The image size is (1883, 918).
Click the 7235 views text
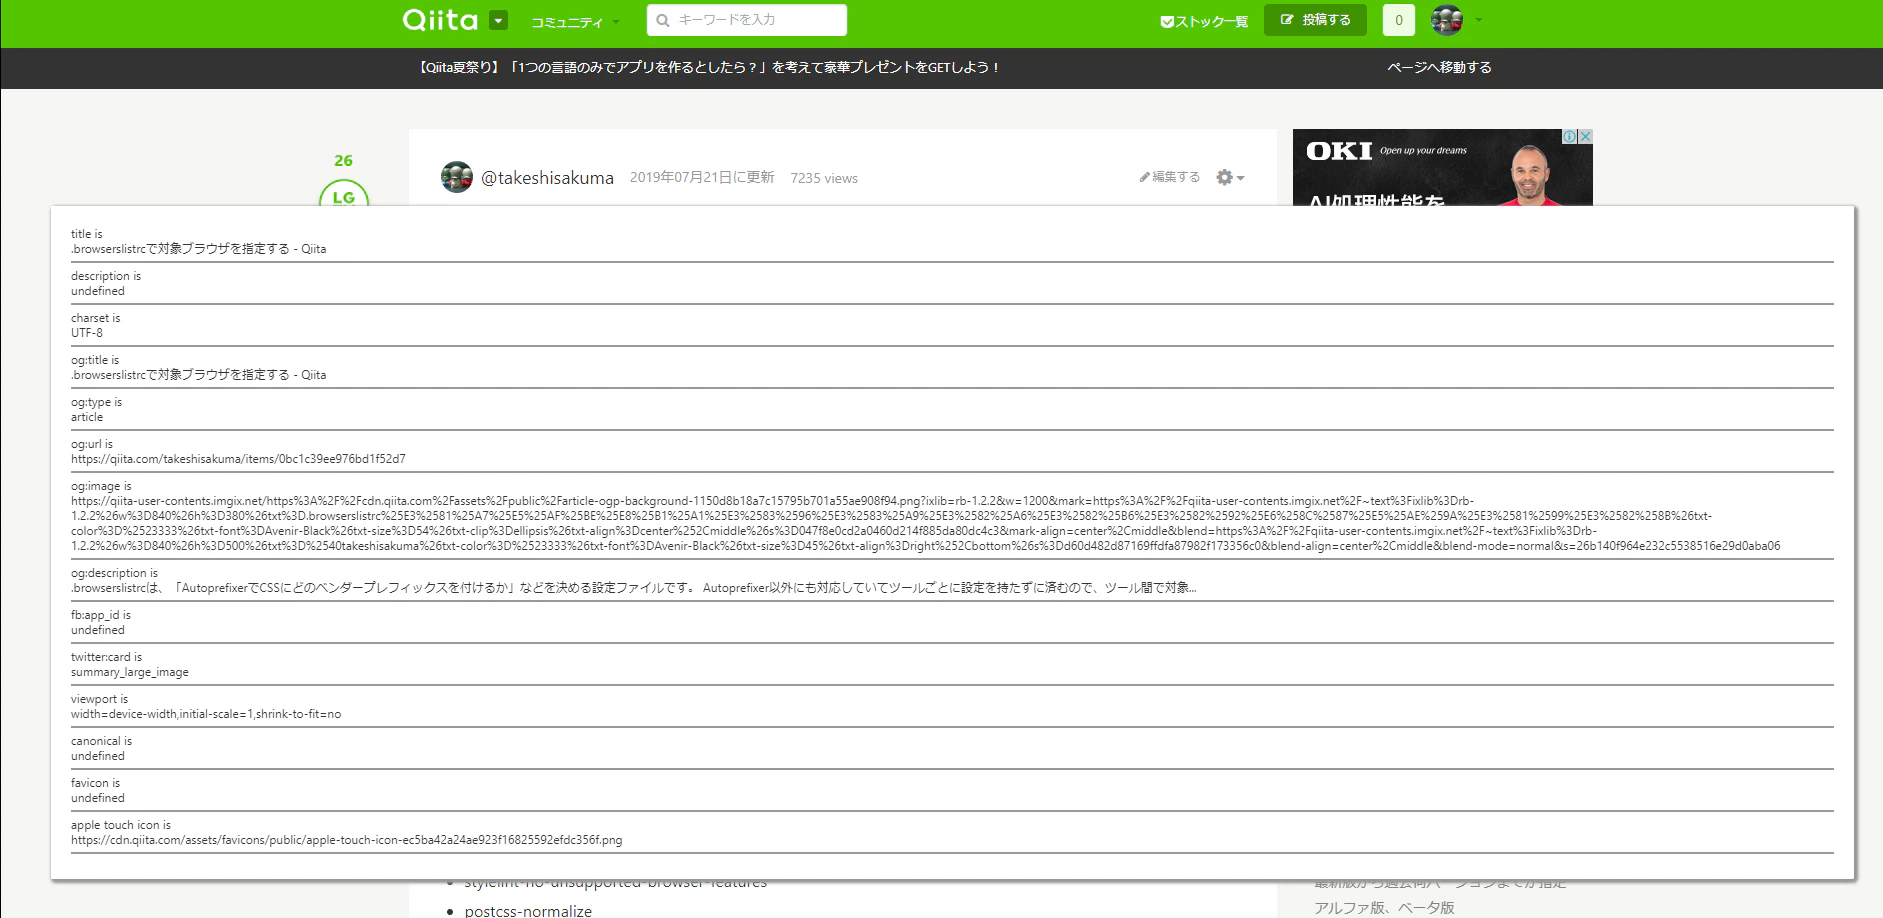pyautogui.click(x=824, y=178)
